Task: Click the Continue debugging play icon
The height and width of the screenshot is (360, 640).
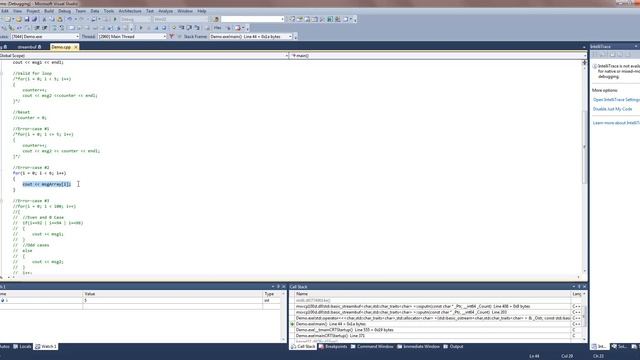Action: tap(141, 28)
